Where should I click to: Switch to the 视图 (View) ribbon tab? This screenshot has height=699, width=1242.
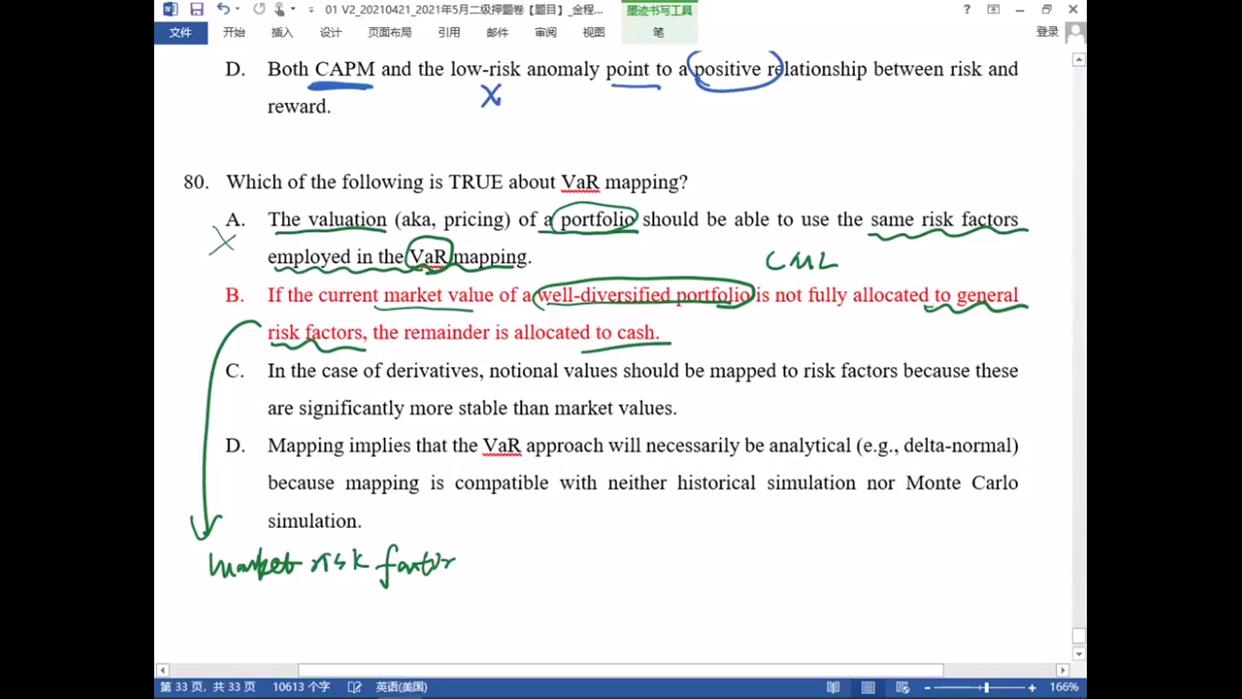[593, 32]
